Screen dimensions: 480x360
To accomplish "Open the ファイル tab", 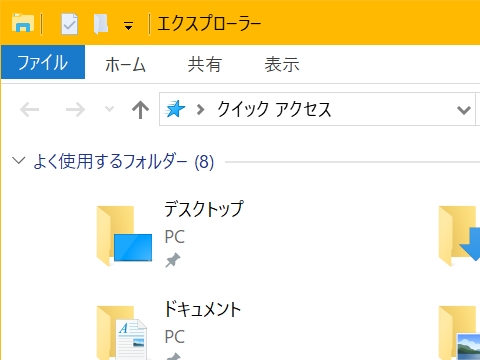I will point(43,62).
